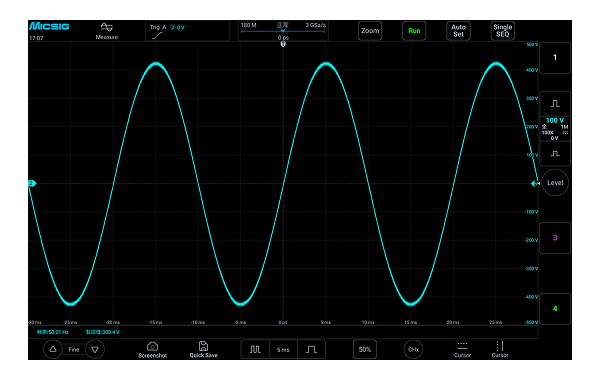Click the 17:07 clock display
Image resolution: width=600 pixels, height=380 pixels.
36,38
